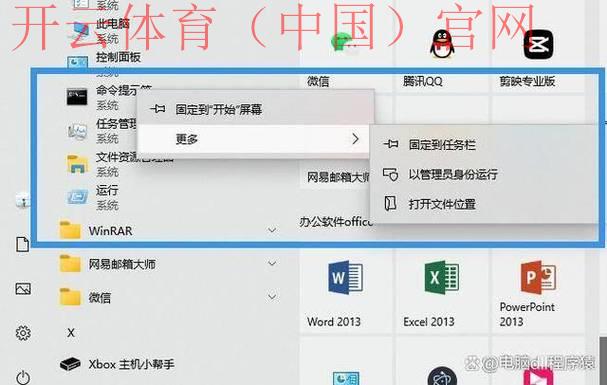The image size is (607, 385).
Task: Open the Task Manager icon
Action: point(77,131)
